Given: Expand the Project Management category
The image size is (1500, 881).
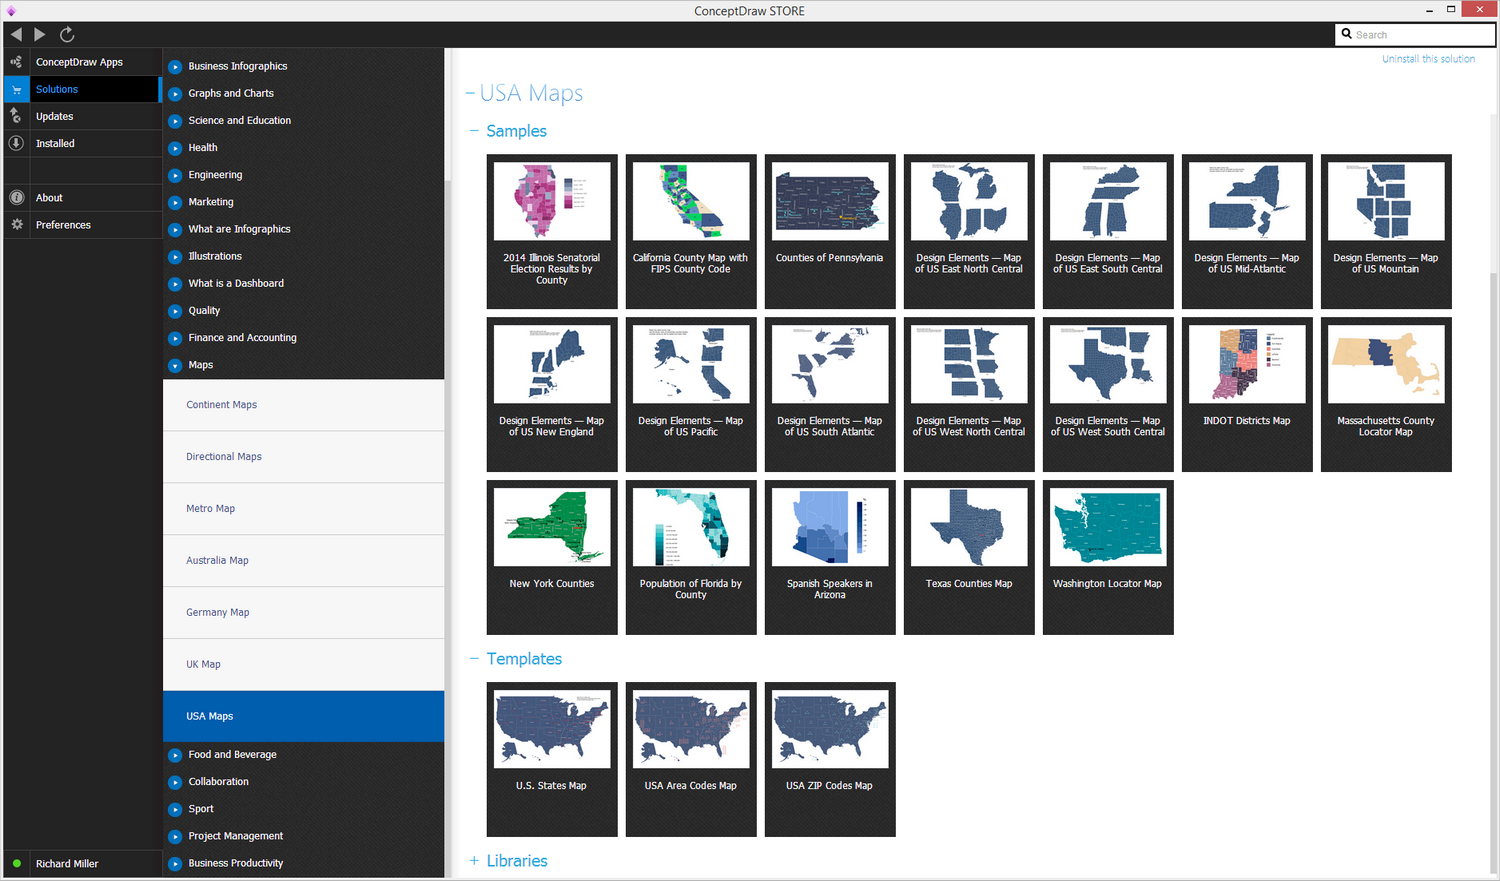Looking at the screenshot, I should 175,837.
